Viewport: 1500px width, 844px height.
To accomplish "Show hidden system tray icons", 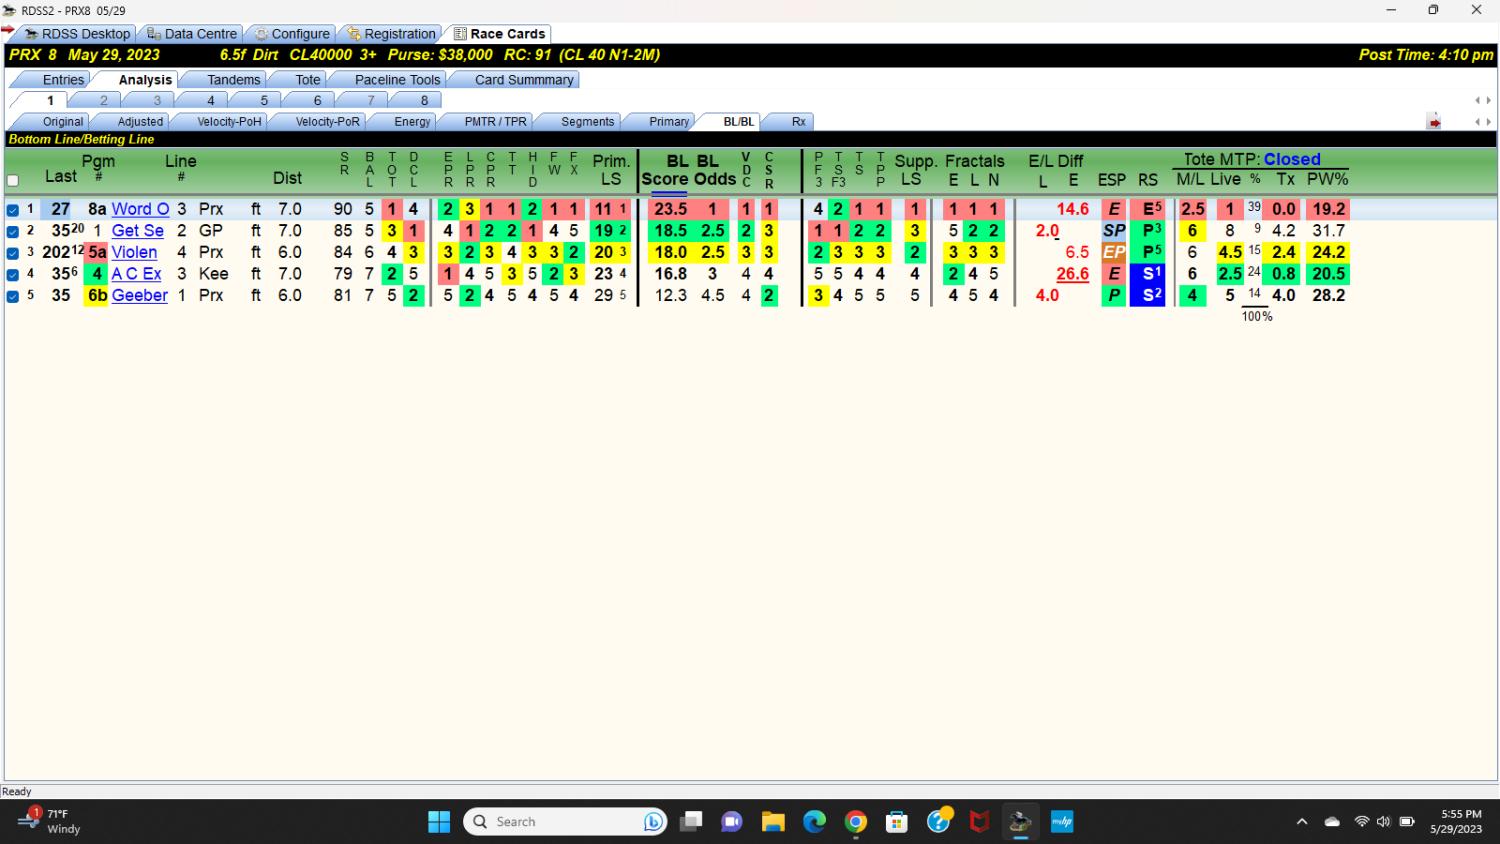I will 1302,822.
